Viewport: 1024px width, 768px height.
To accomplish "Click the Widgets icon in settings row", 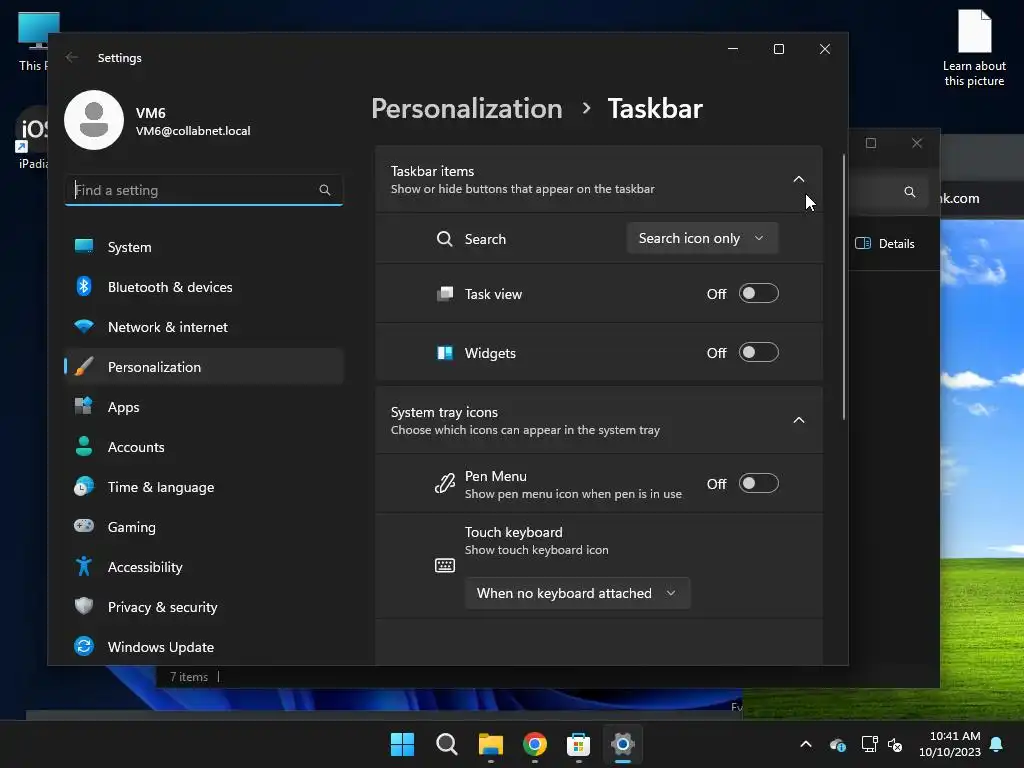I will click(x=445, y=353).
